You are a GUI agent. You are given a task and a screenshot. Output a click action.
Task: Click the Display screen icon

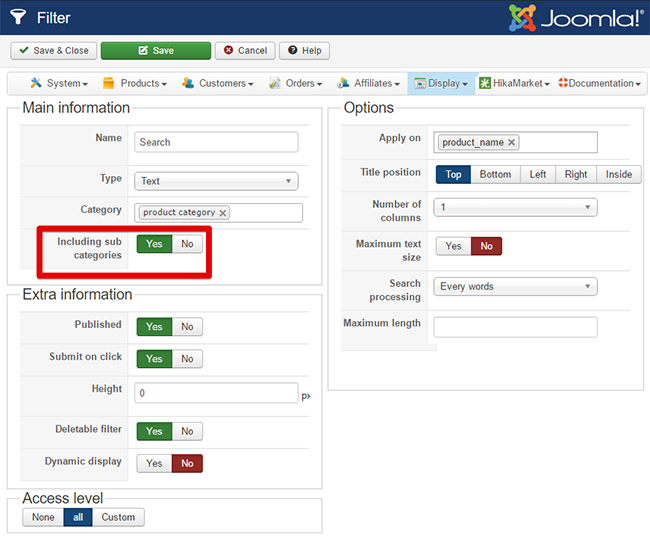[420, 83]
